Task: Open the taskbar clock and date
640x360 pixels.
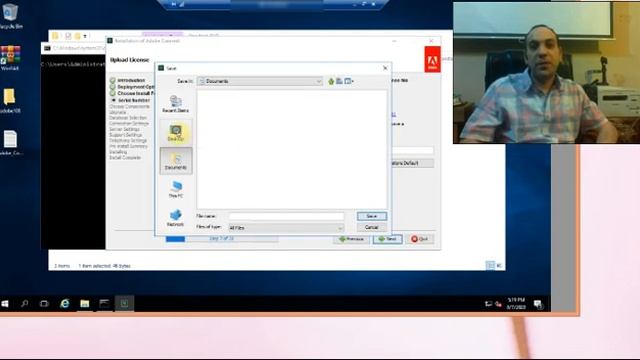Action: coord(516,303)
